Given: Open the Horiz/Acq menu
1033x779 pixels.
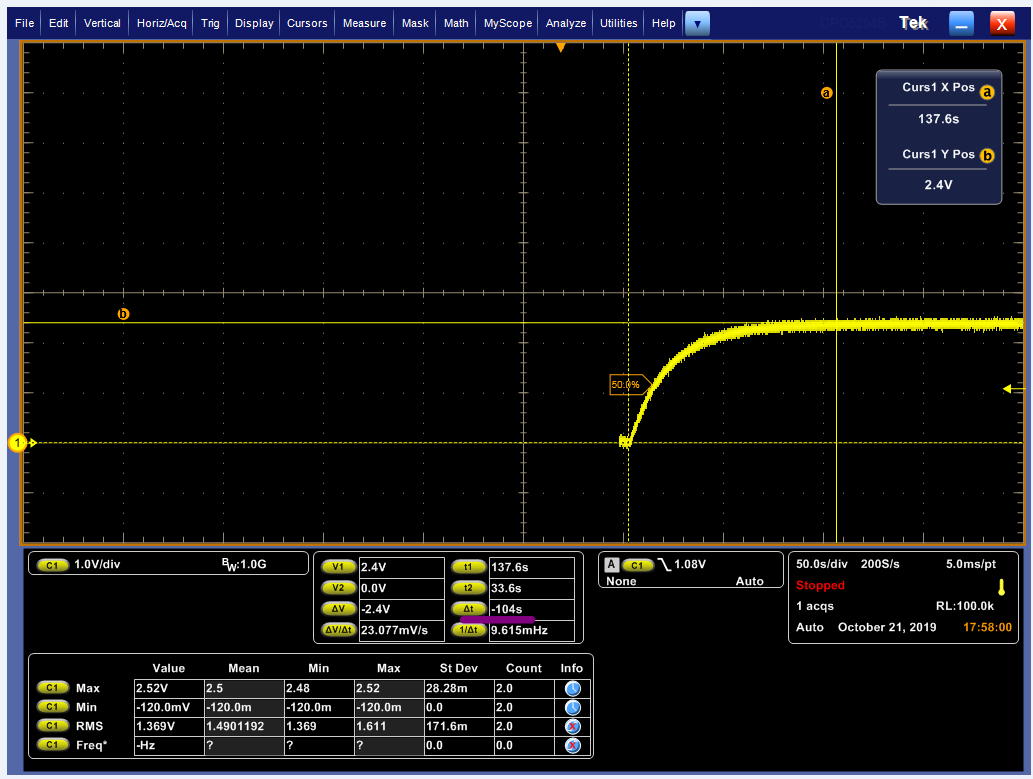Looking at the screenshot, I should [x=161, y=23].
